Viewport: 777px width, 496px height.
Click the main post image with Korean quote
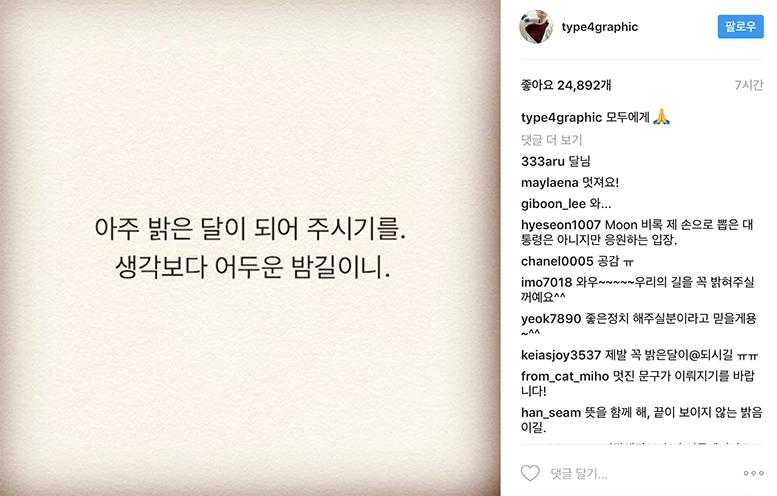tap(250, 248)
